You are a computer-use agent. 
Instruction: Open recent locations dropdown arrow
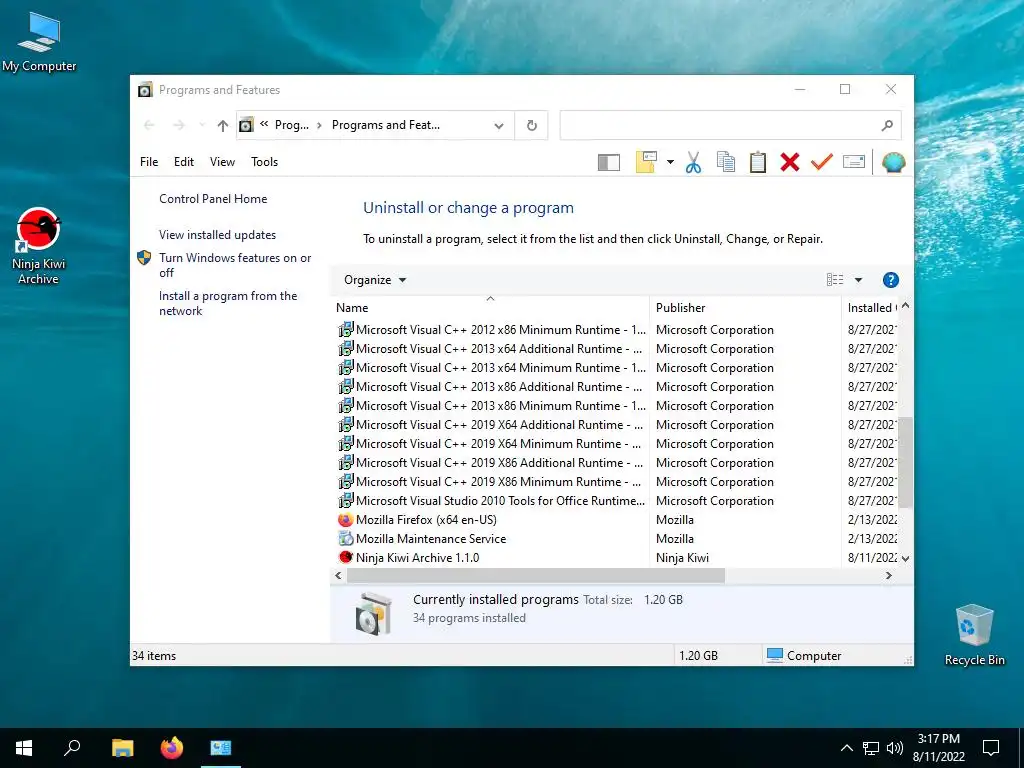click(202, 125)
